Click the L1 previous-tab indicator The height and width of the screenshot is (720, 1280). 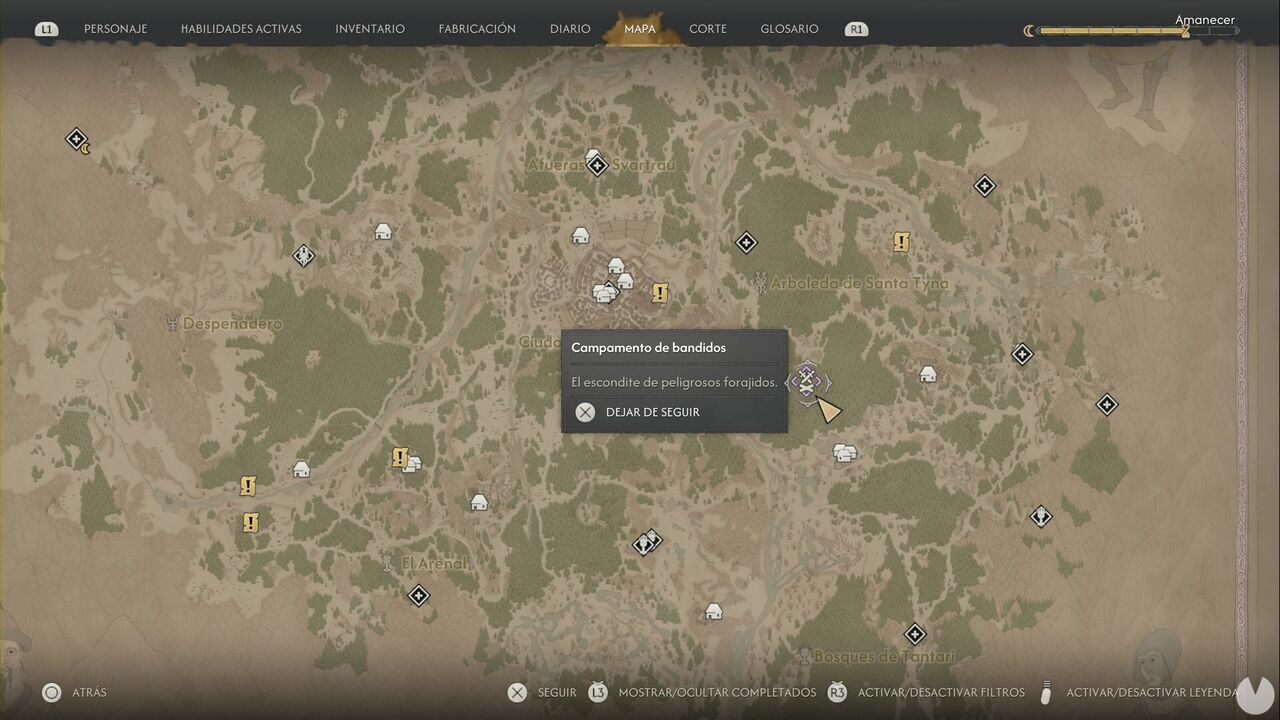coord(46,29)
